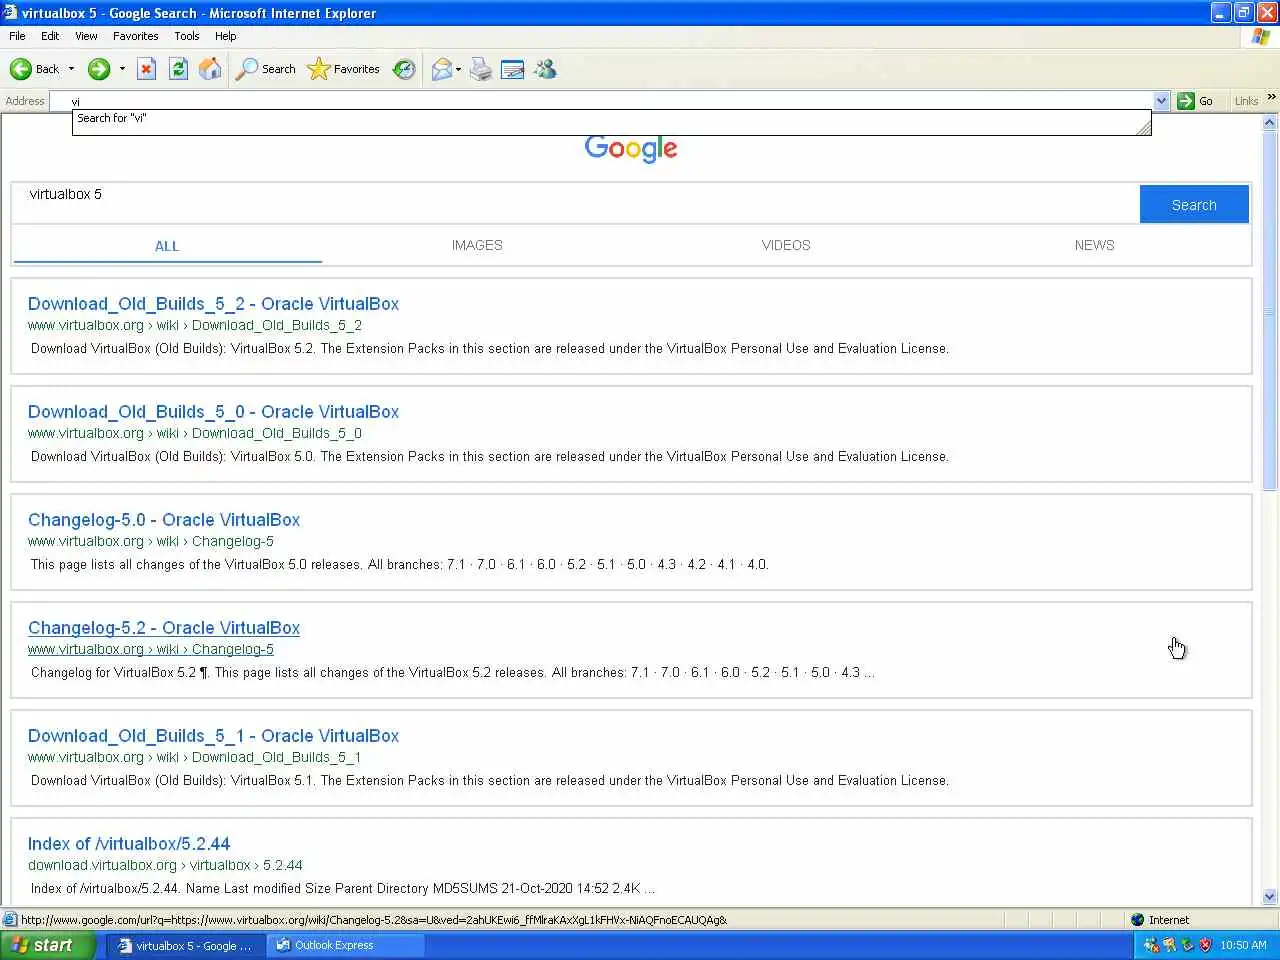The height and width of the screenshot is (960, 1280).
Task: Open the File menu
Action: pyautogui.click(x=17, y=36)
